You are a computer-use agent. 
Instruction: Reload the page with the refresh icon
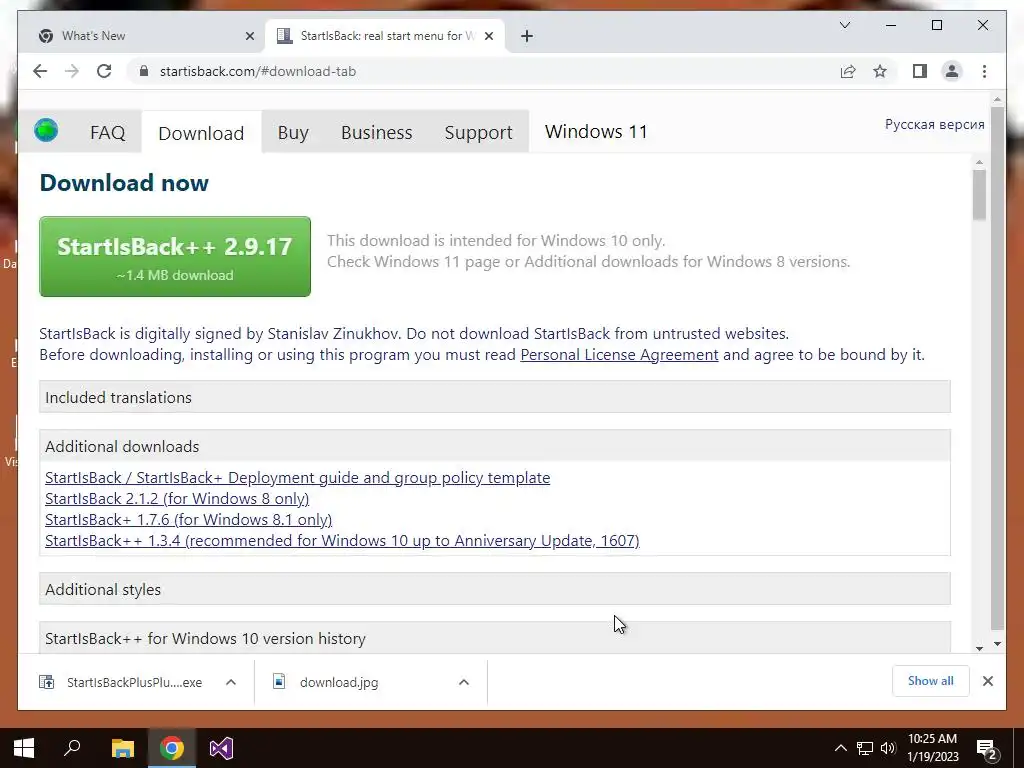click(x=104, y=71)
